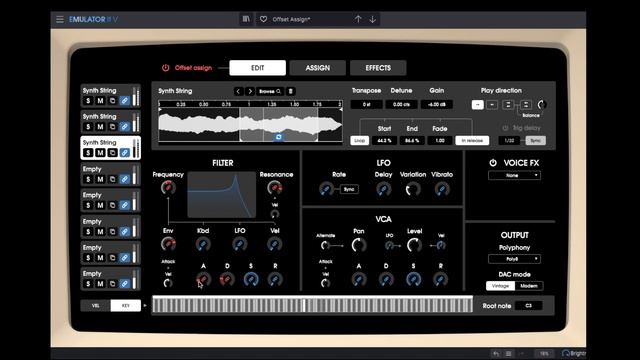The width and height of the screenshot is (640, 360).
Task: Toggle the LFO Rate Sync button
Action: pyautogui.click(x=349, y=189)
